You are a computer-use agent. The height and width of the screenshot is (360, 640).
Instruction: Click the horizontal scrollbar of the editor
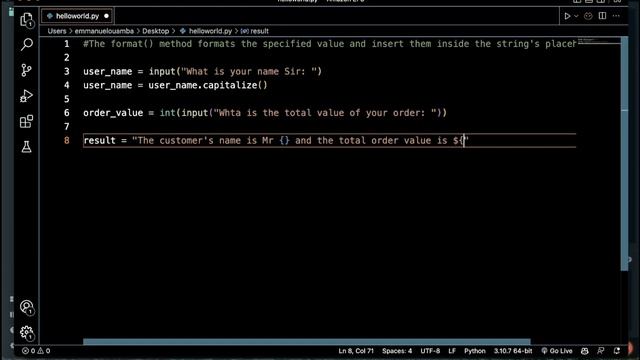[x=307, y=342]
